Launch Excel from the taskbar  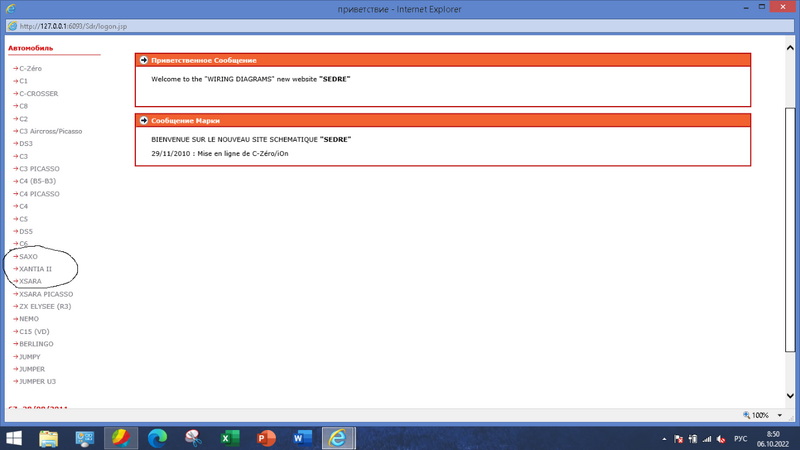pos(229,438)
